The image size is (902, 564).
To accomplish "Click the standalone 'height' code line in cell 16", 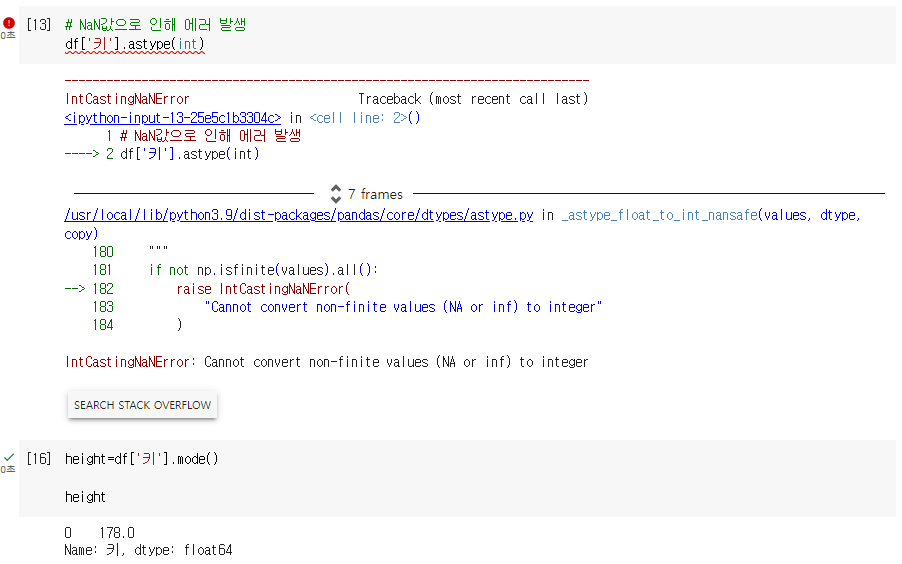I will pyautogui.click(x=85, y=497).
